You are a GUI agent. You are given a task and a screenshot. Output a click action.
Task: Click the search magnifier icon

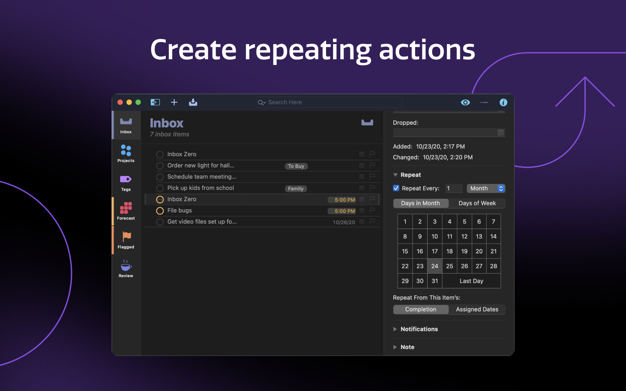coord(261,103)
